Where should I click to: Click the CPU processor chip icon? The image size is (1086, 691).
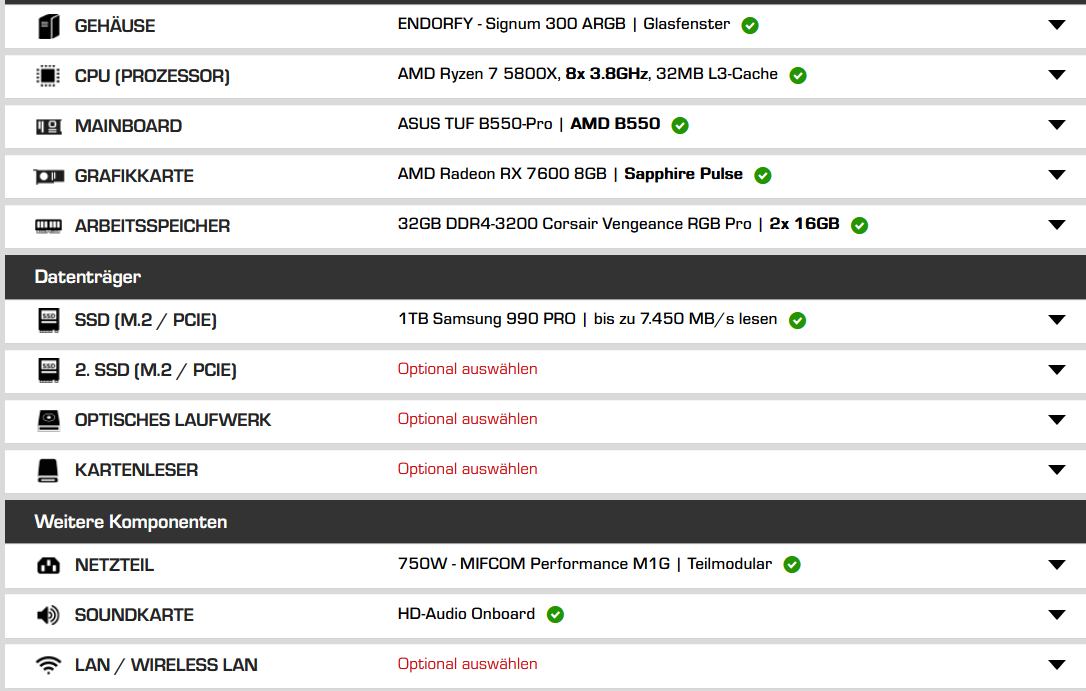pos(48,75)
